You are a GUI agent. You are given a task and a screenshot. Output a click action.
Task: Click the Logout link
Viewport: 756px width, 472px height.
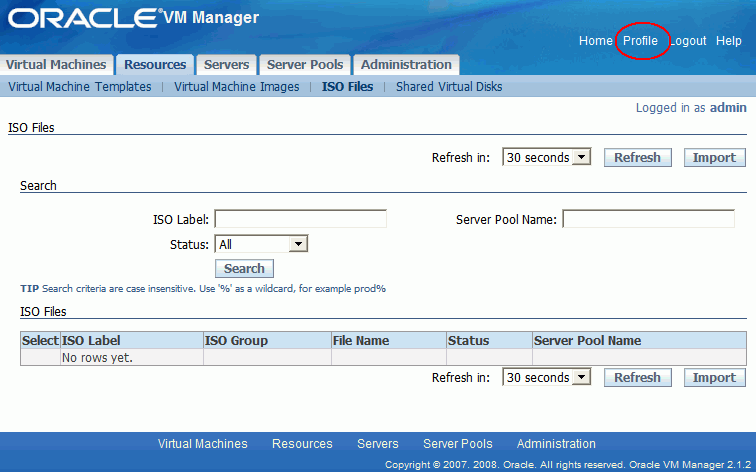(x=688, y=41)
